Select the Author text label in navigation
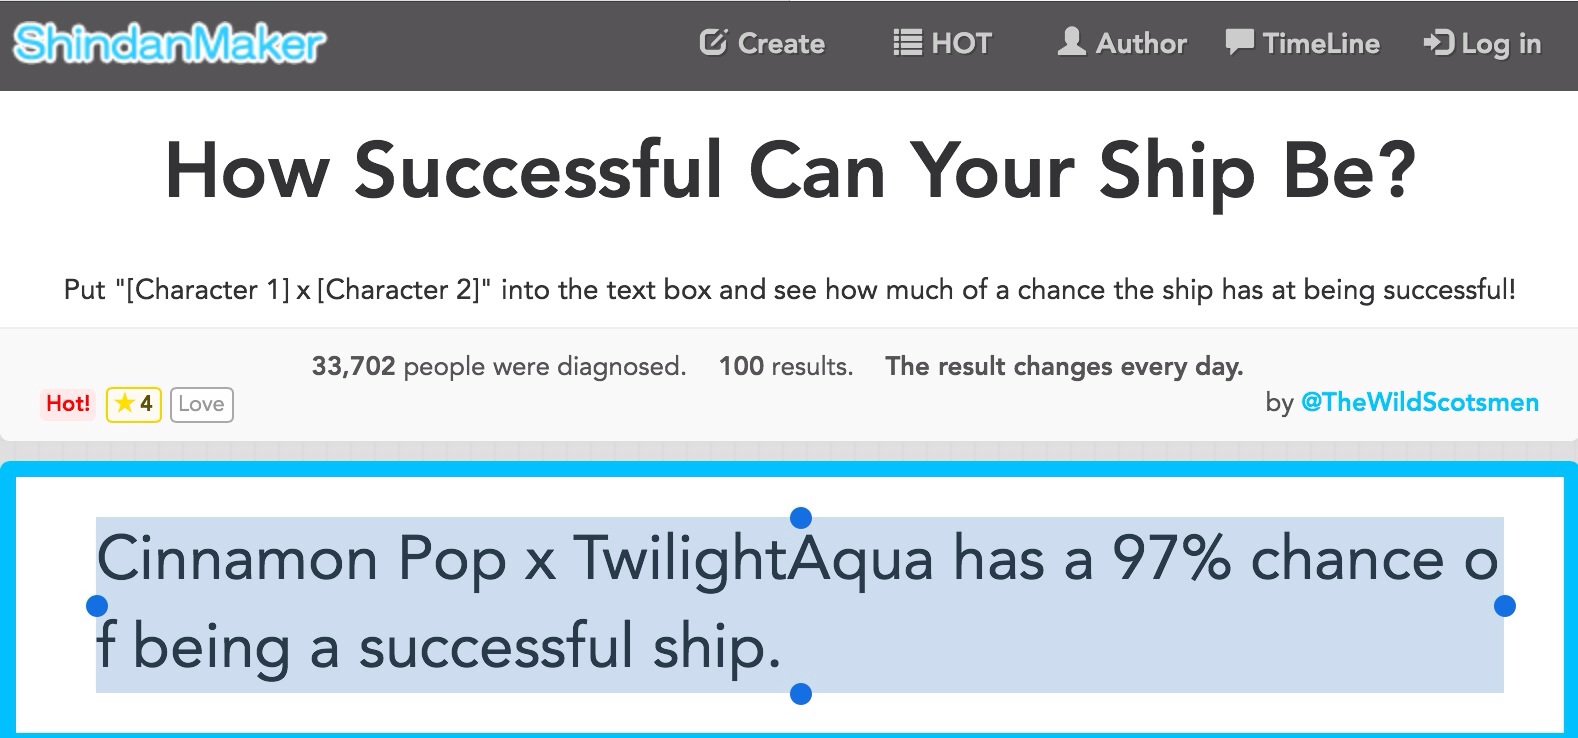This screenshot has height=738, width=1578. point(1141,44)
